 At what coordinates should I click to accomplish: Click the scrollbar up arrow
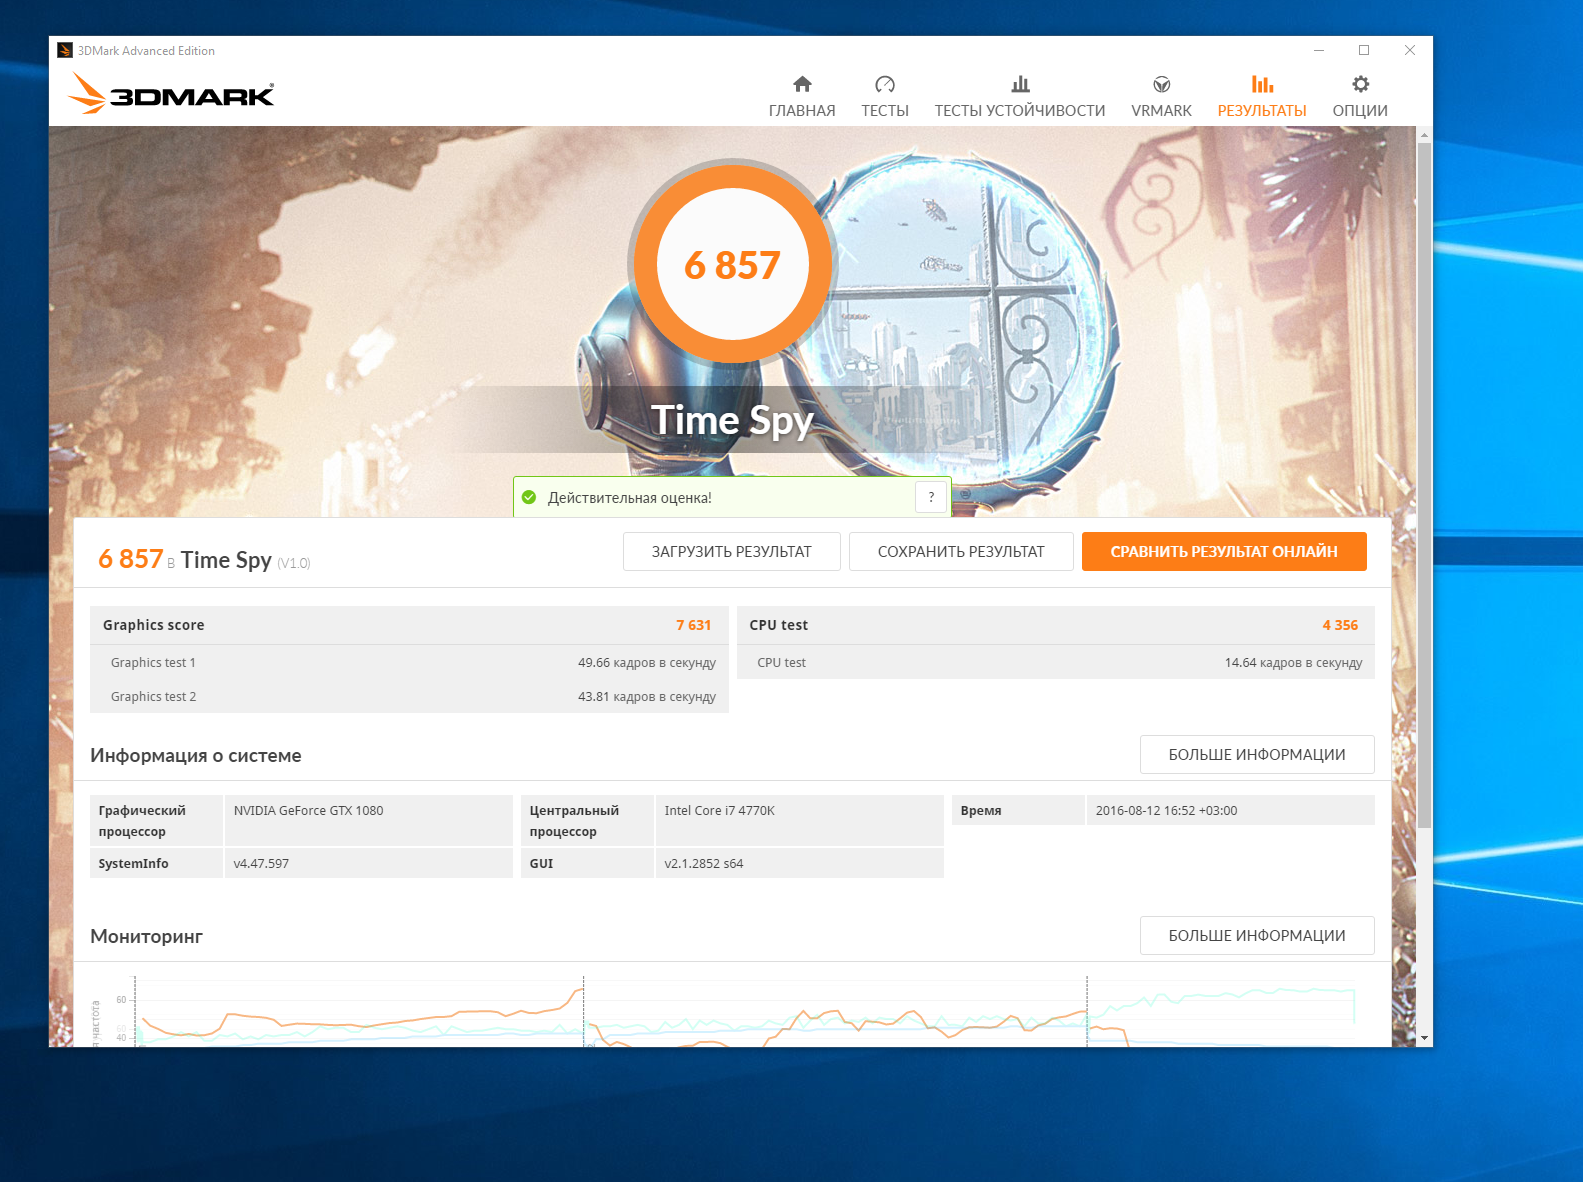click(x=1424, y=134)
